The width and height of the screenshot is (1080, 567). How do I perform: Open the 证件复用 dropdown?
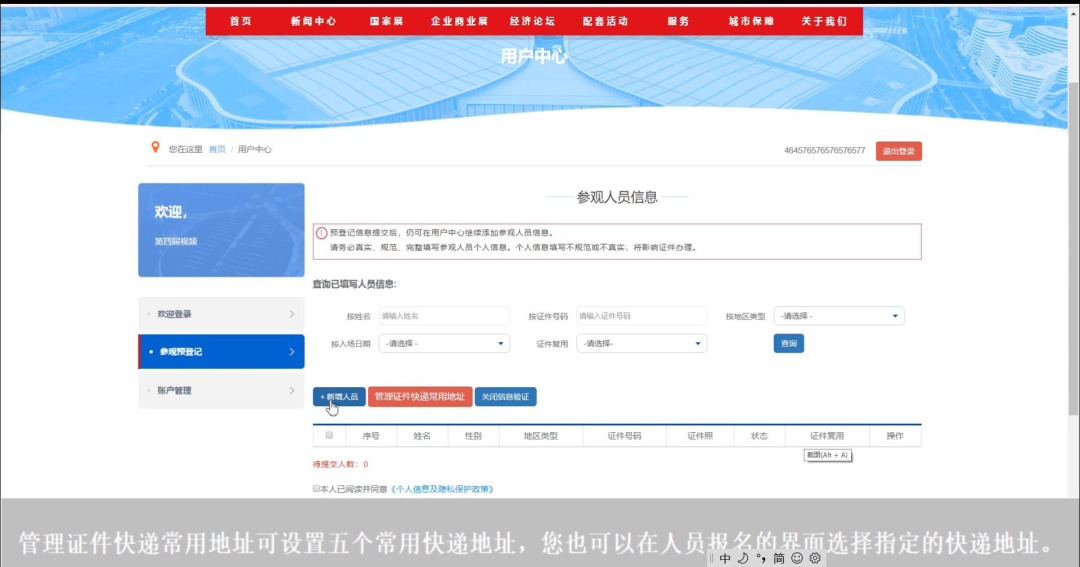point(641,343)
